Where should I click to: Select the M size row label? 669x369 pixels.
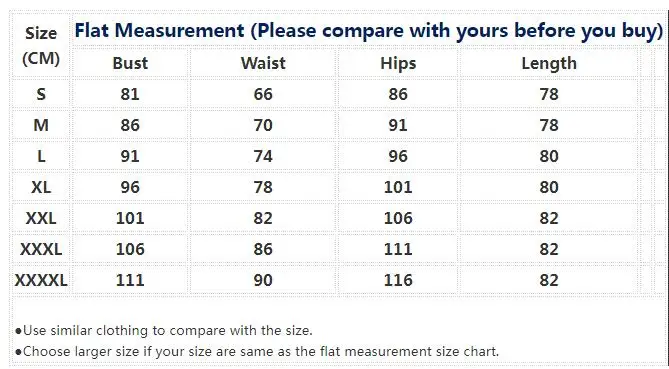pos(41,125)
